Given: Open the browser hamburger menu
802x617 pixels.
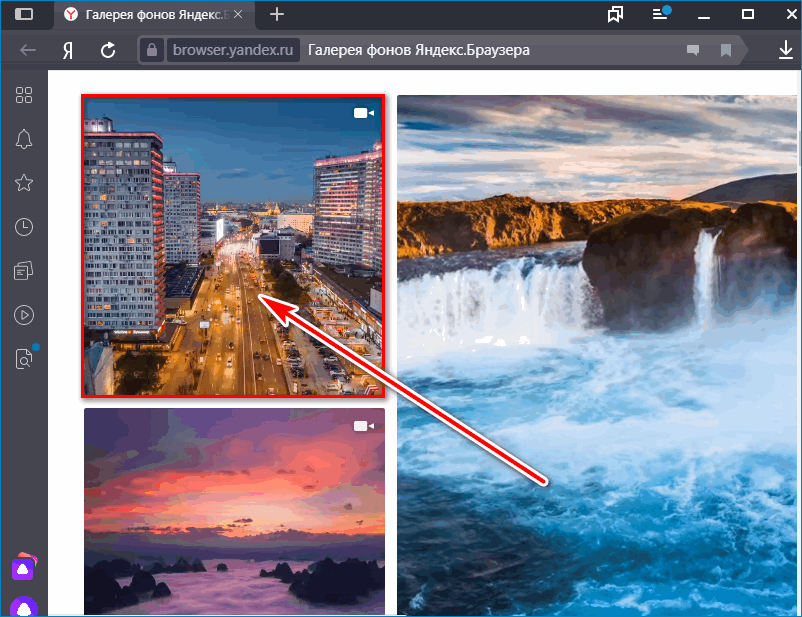Looking at the screenshot, I should click(660, 14).
